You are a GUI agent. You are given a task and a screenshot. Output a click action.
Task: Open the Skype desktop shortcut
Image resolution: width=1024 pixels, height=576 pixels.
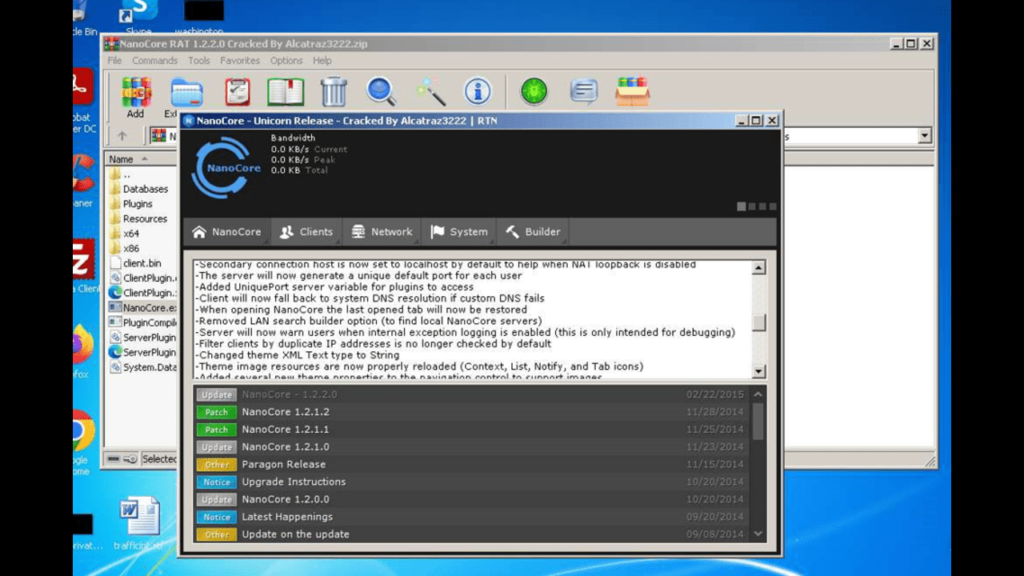(138, 18)
